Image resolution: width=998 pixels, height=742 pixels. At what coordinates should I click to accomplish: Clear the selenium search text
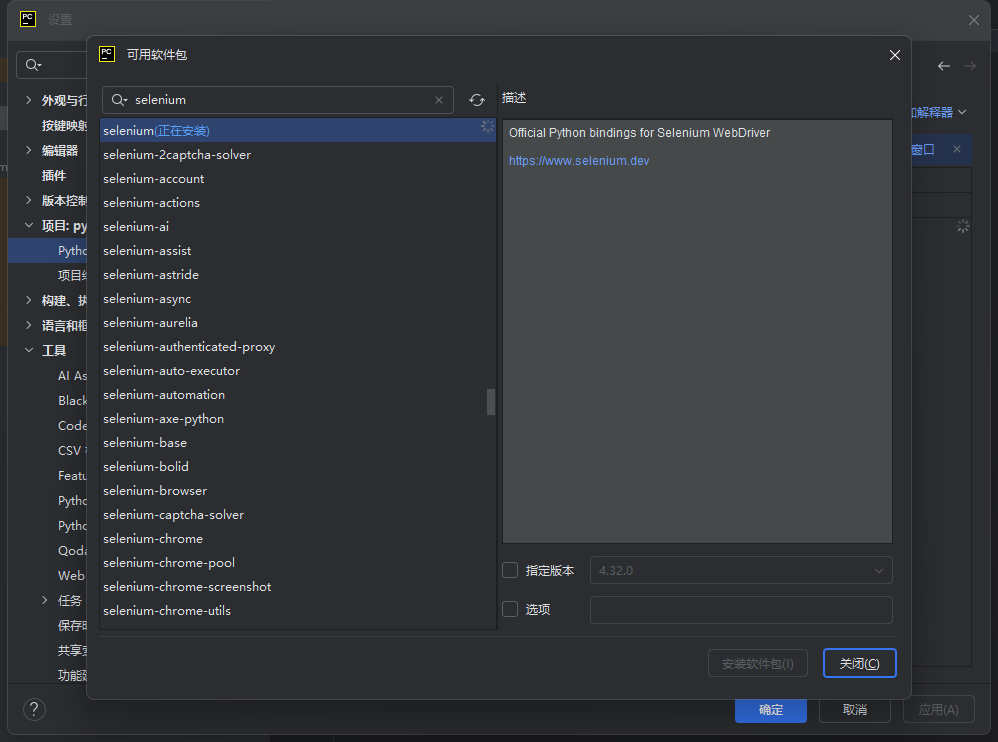point(439,100)
